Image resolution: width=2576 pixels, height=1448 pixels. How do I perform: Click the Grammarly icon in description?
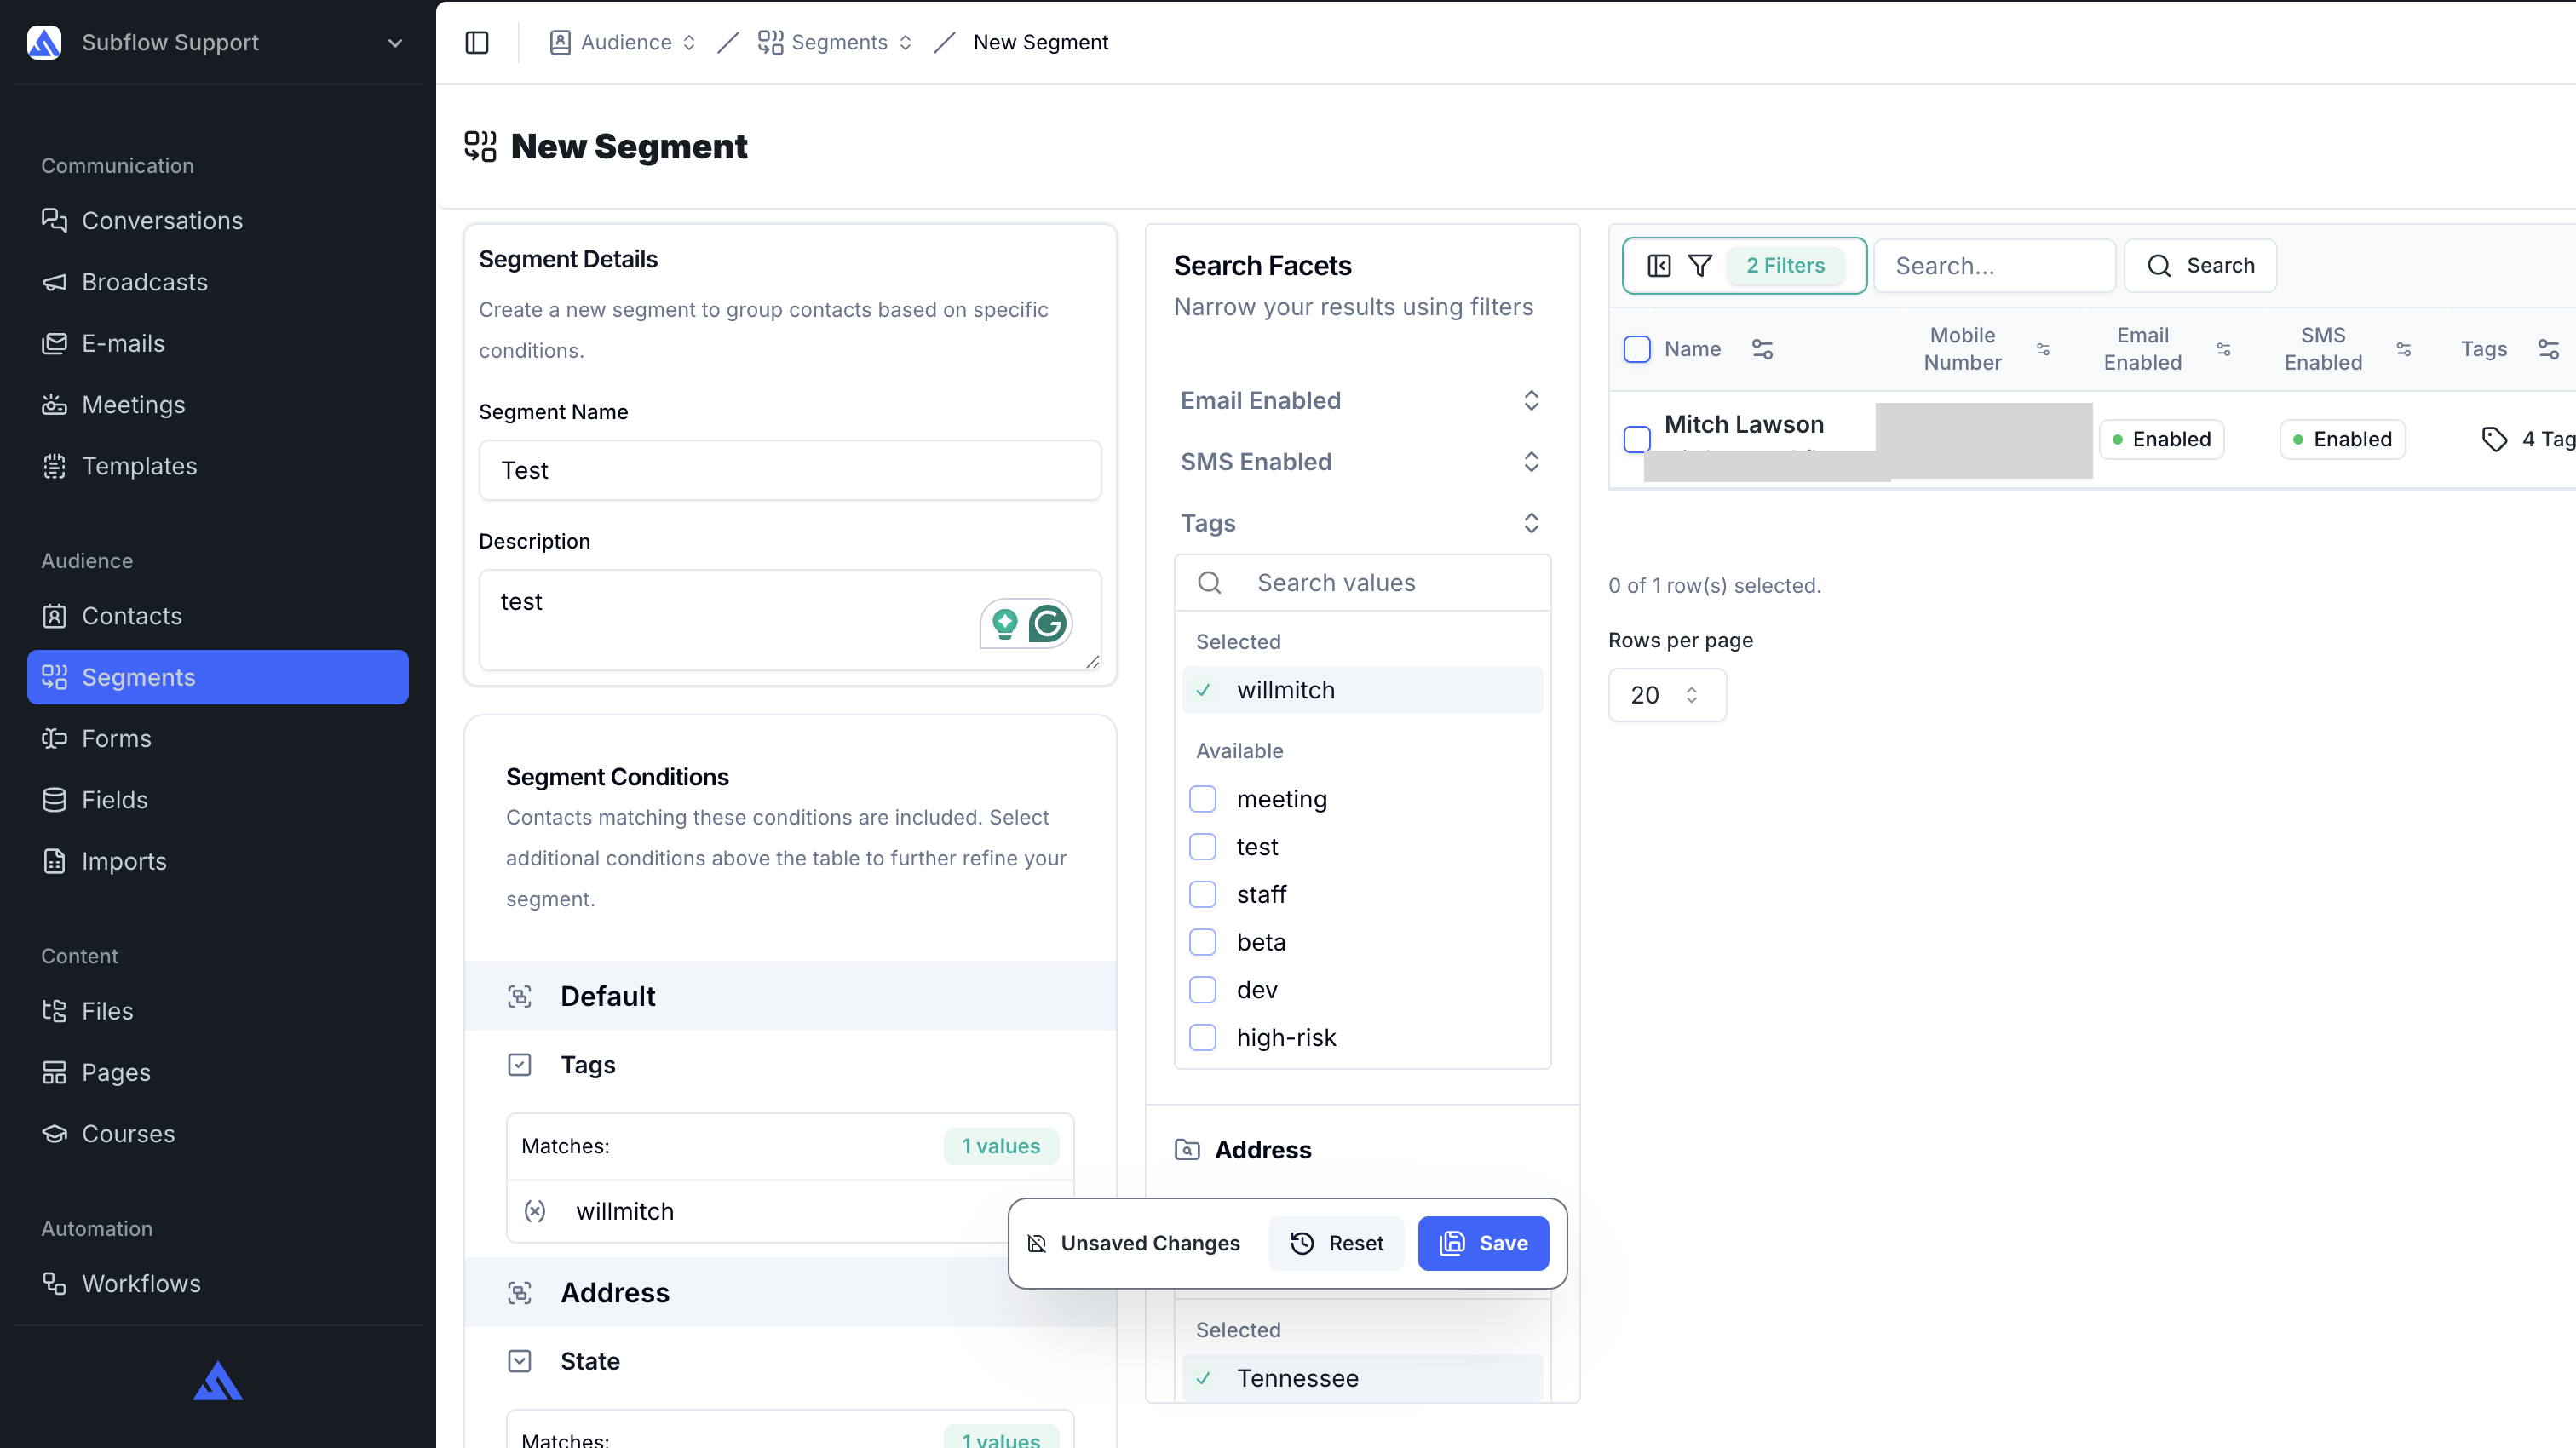tap(1047, 624)
